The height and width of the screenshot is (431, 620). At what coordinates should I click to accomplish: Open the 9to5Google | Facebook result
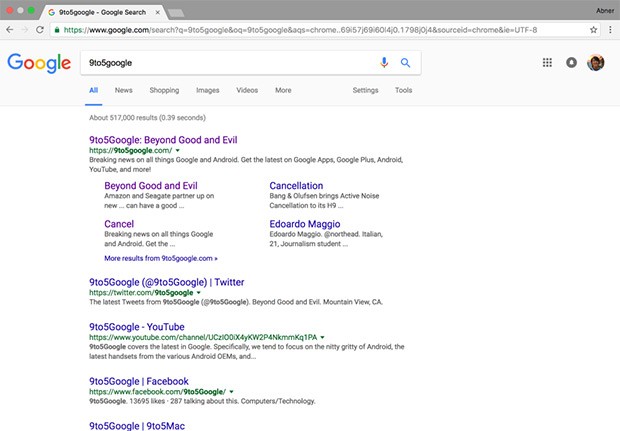point(139,382)
